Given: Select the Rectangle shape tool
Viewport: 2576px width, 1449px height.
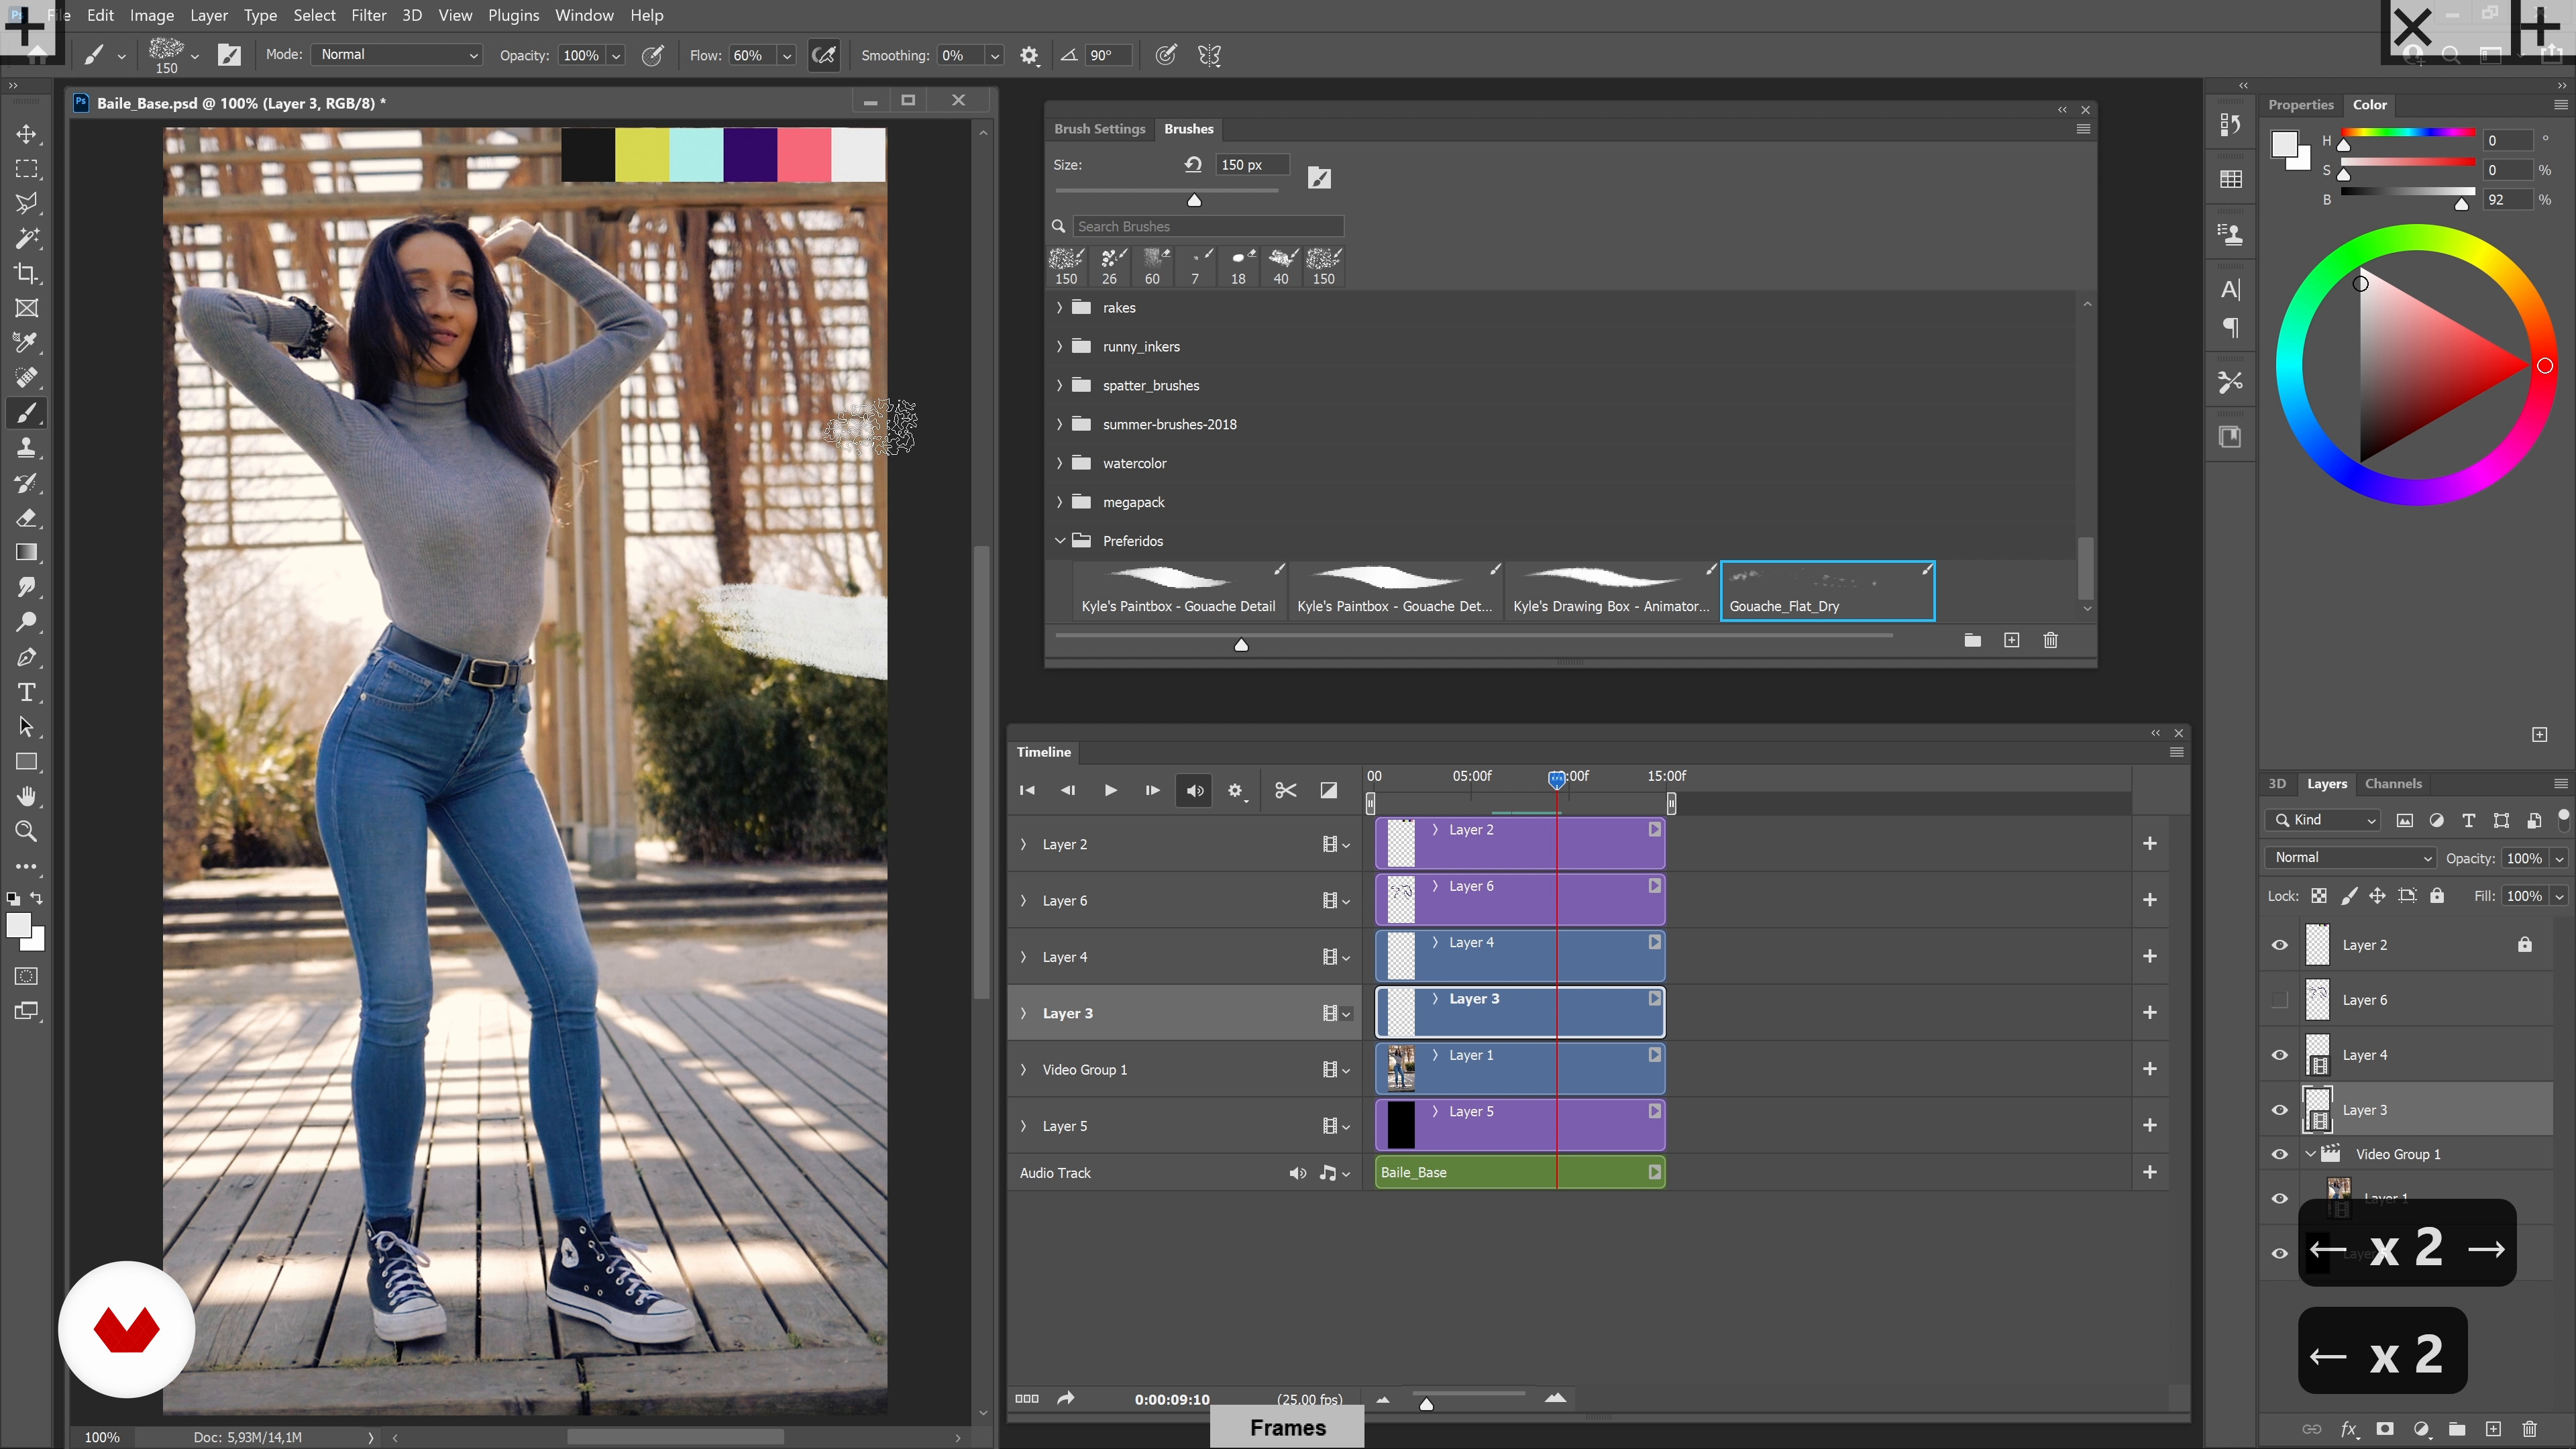Looking at the screenshot, I should [27, 762].
